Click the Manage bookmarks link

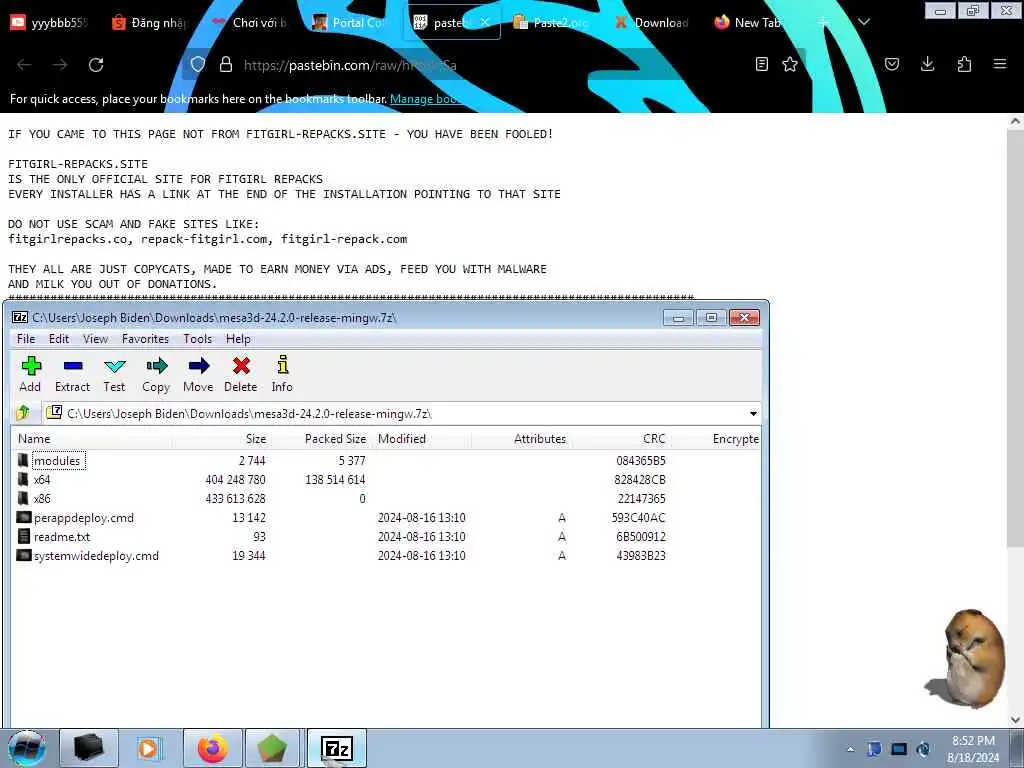coord(425,99)
